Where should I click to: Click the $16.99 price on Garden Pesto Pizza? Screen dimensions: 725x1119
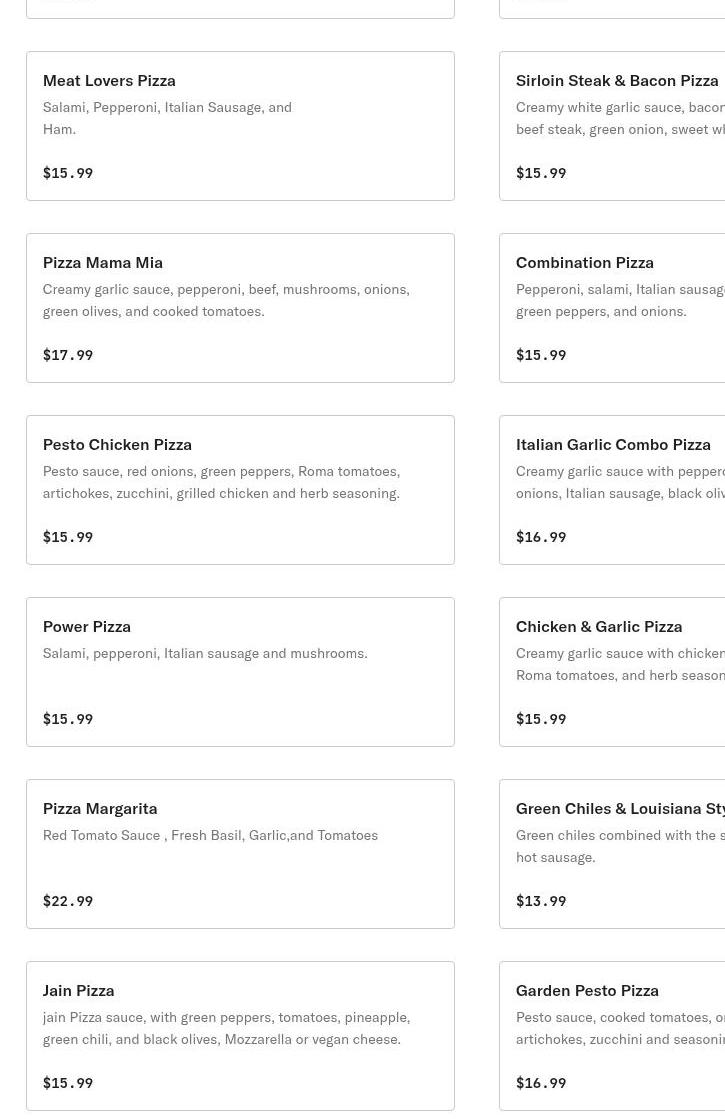[541, 1083]
